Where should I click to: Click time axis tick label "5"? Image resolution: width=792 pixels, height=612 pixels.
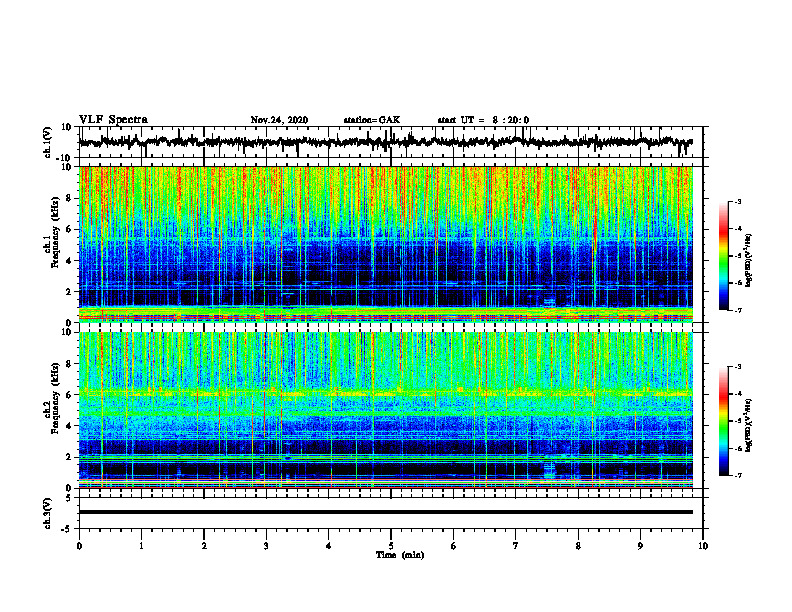391,546
